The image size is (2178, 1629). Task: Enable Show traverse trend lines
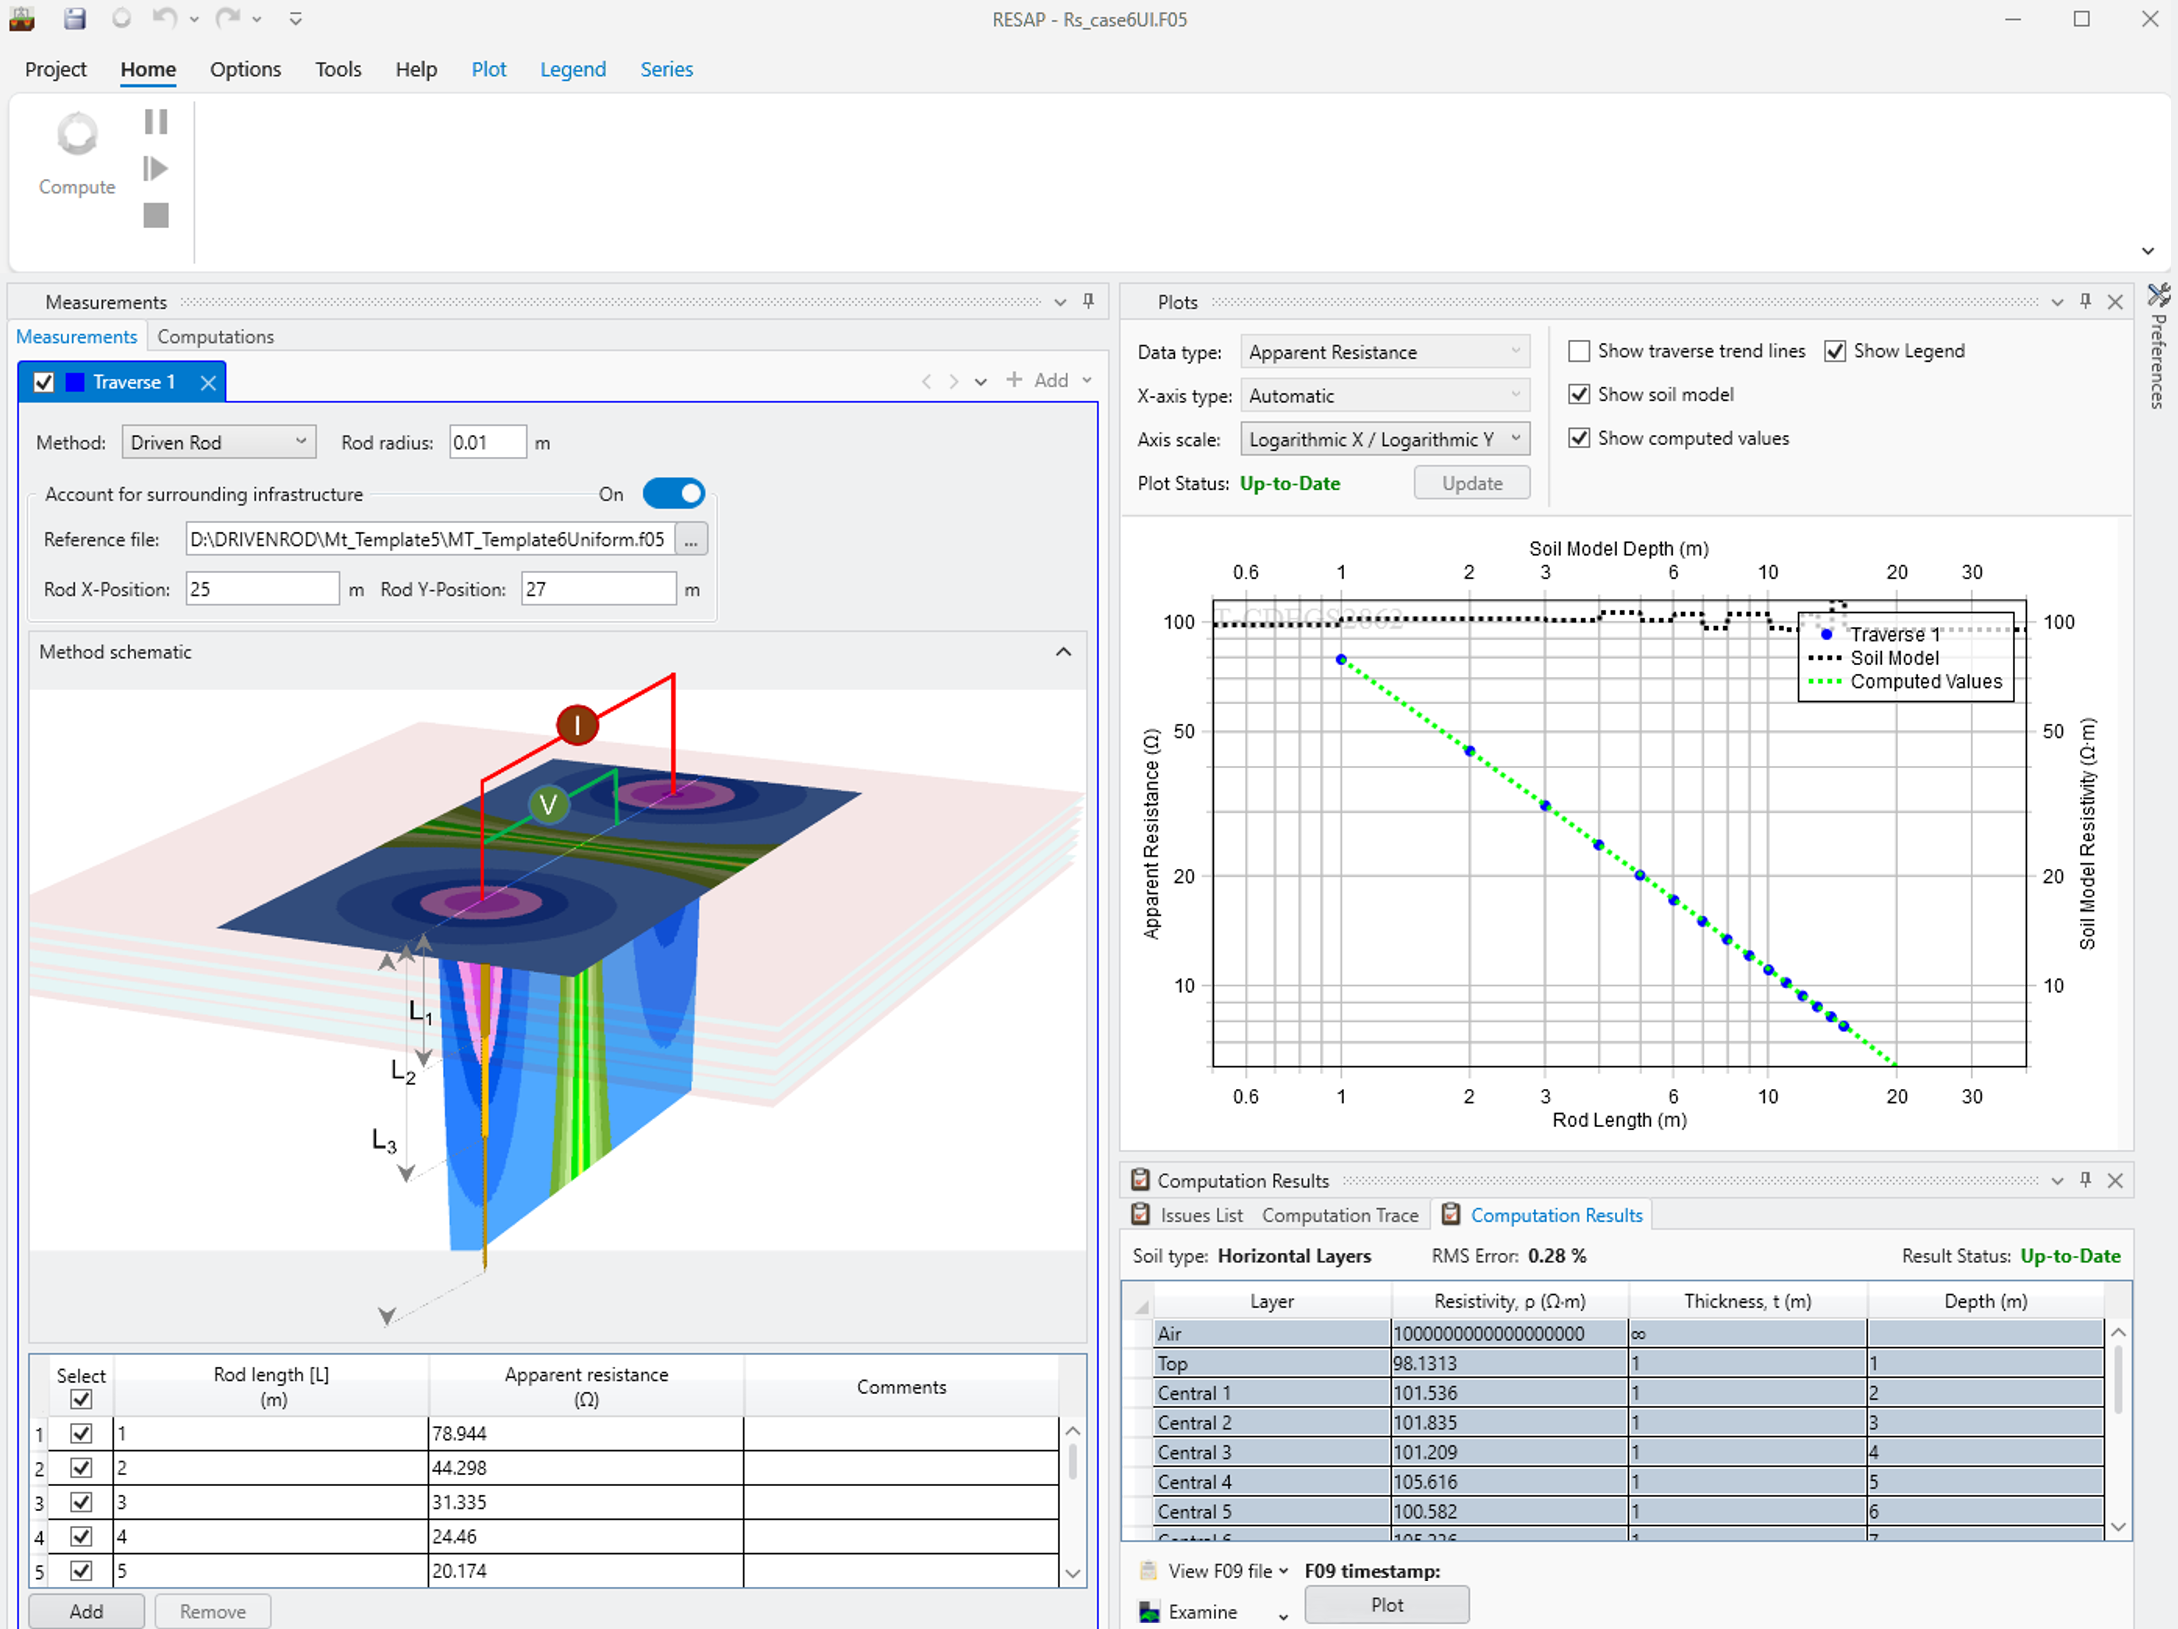pos(1579,351)
